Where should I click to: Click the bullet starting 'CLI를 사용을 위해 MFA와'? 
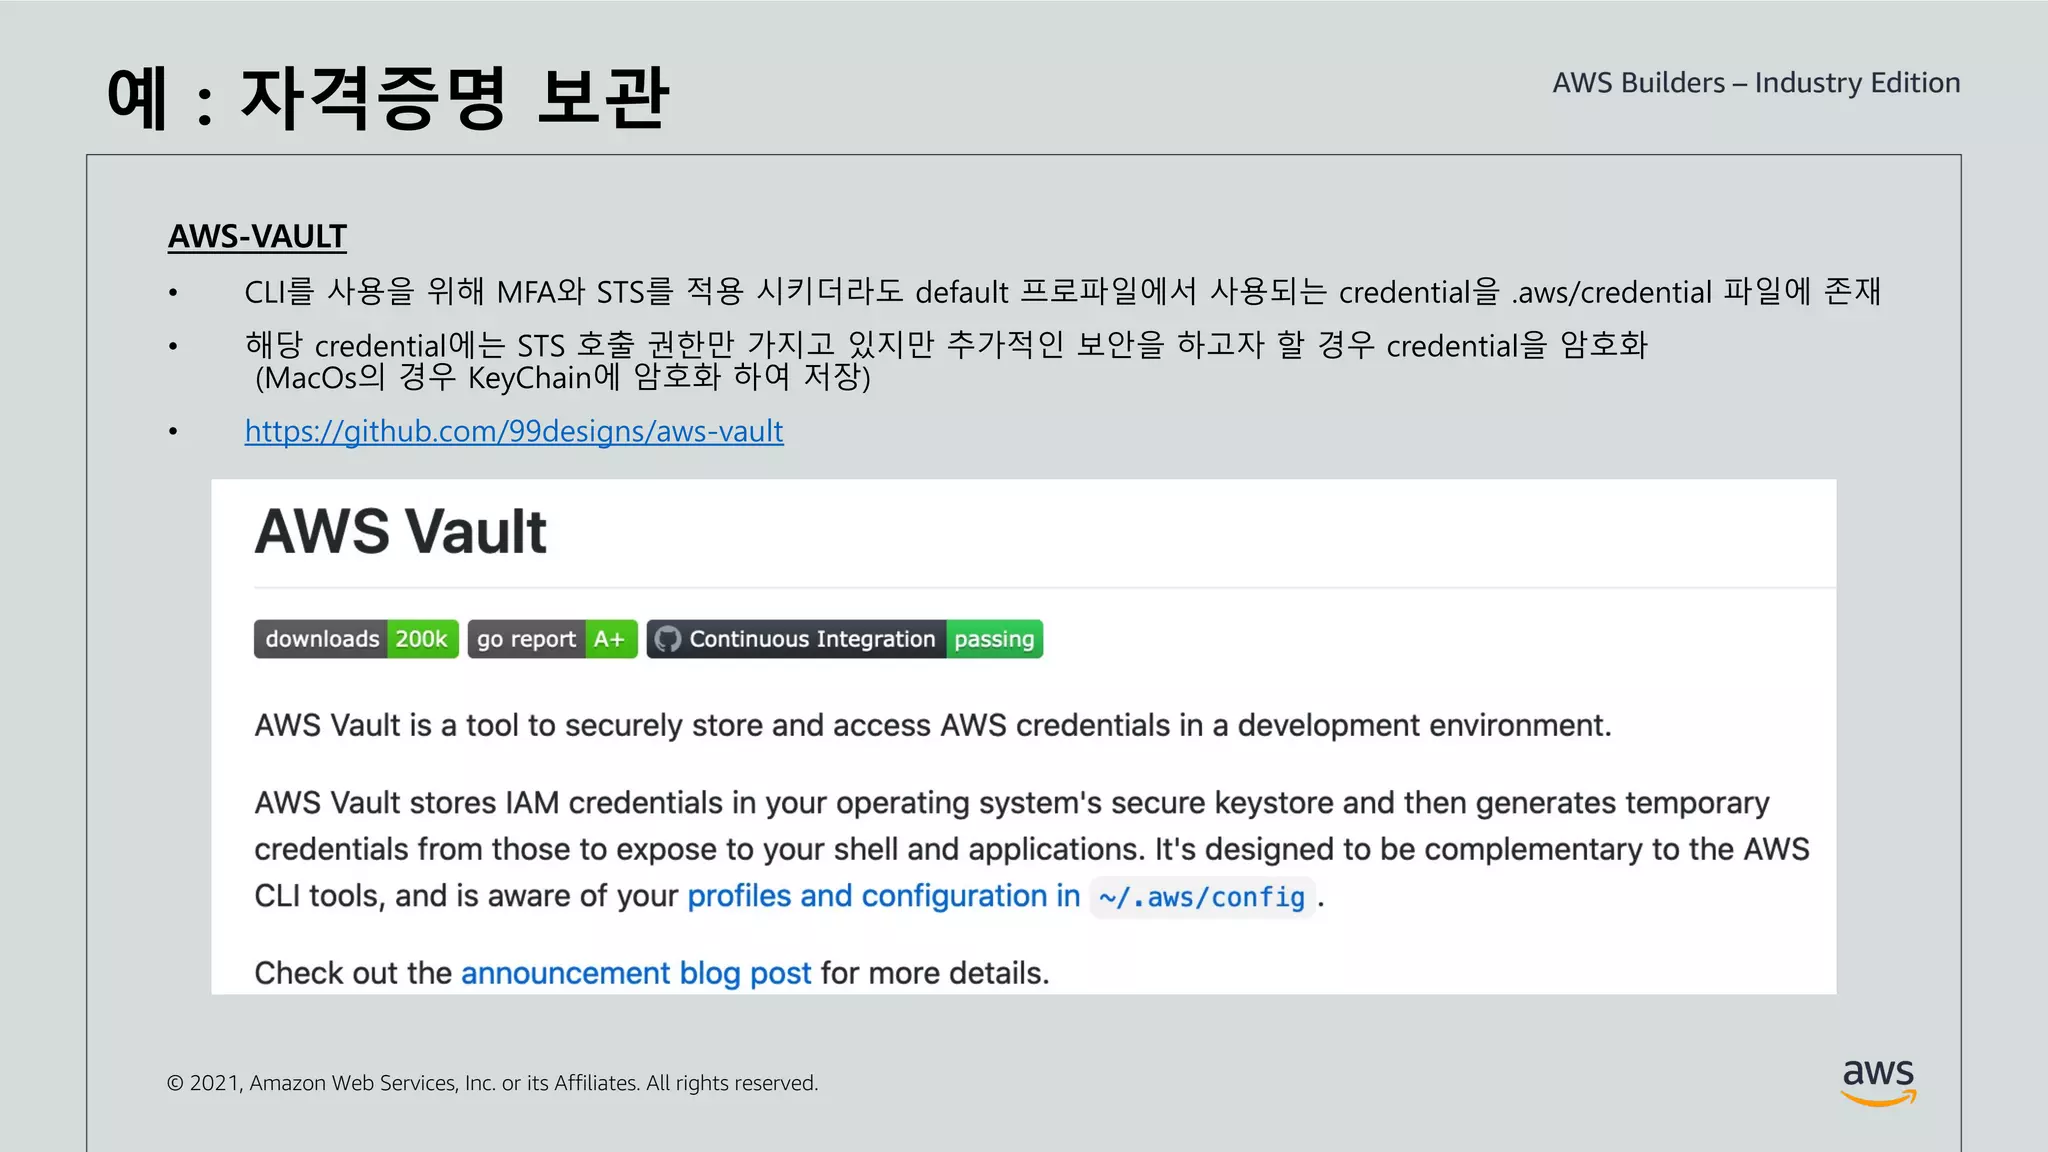click(x=1062, y=291)
